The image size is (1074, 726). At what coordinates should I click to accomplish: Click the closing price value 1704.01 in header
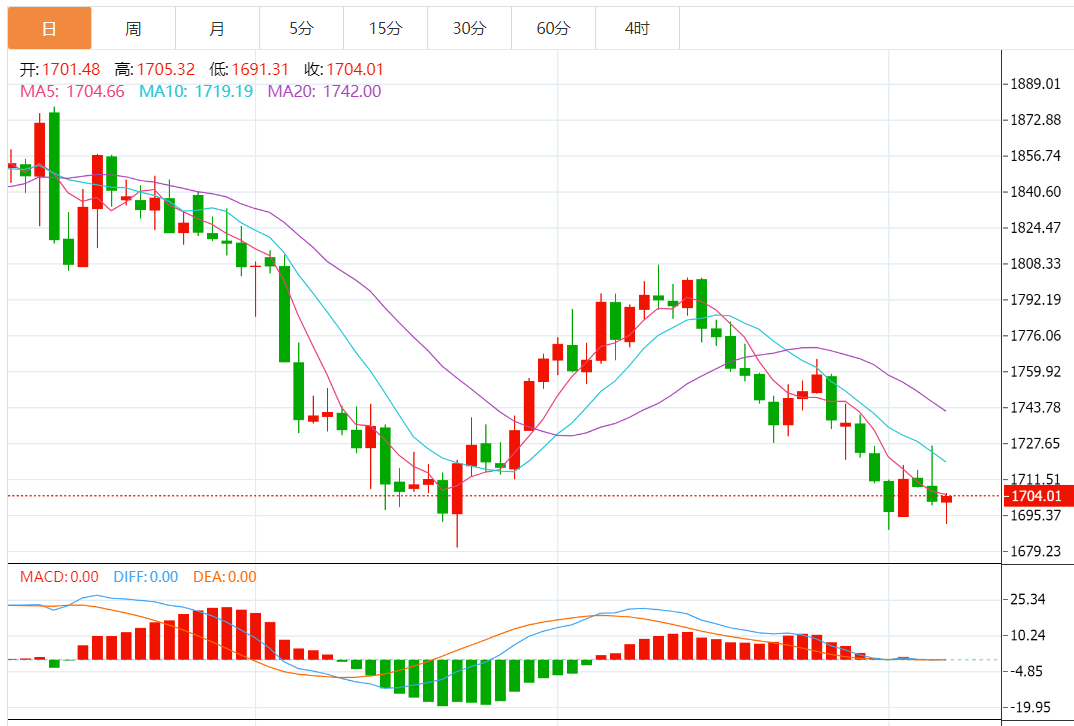[x=355, y=69]
